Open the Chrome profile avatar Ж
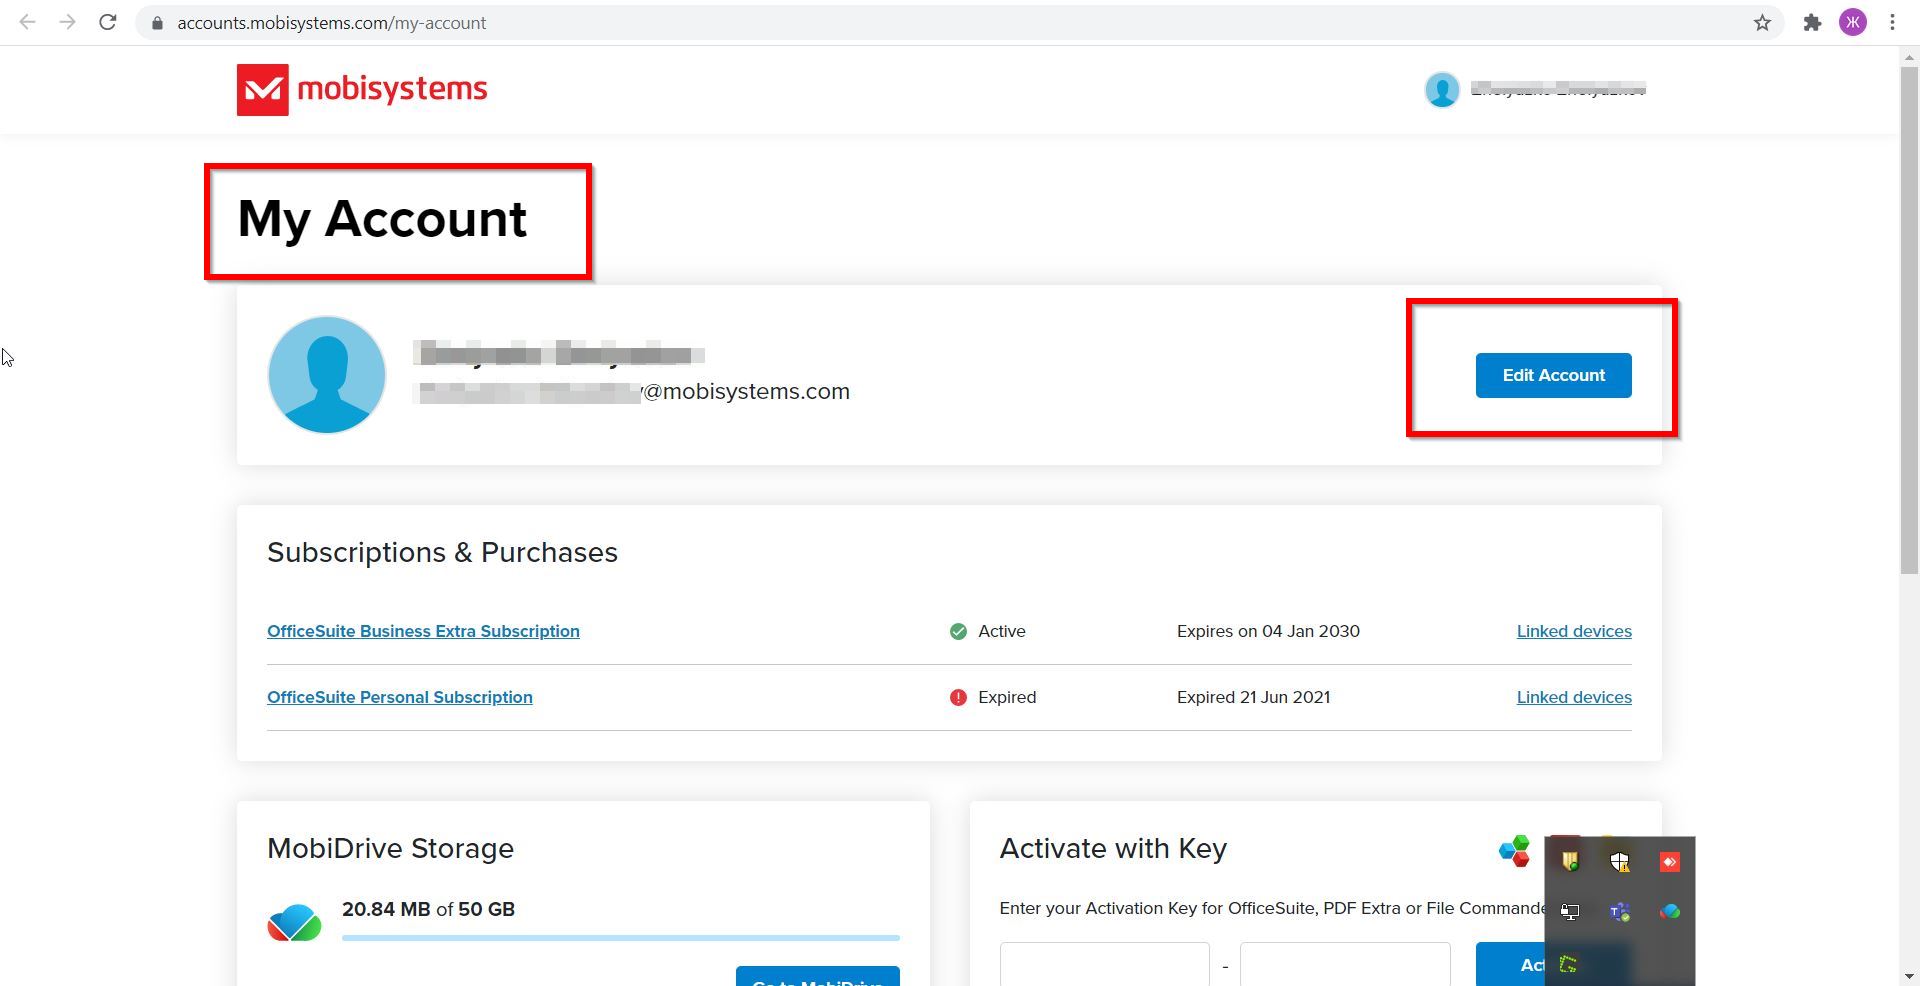The width and height of the screenshot is (1920, 986). pyautogui.click(x=1853, y=22)
